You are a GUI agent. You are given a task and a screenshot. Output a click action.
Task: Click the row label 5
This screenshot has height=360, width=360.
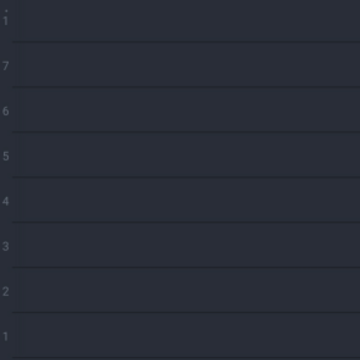point(5,156)
